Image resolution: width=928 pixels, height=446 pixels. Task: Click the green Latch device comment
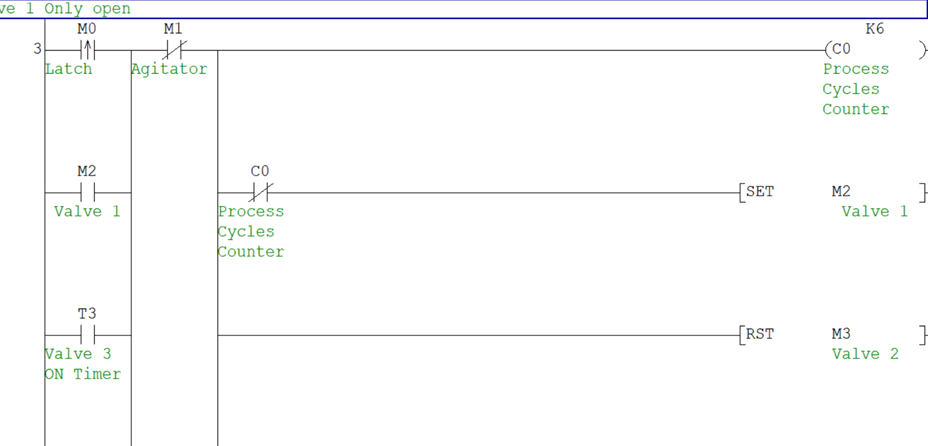click(69, 70)
